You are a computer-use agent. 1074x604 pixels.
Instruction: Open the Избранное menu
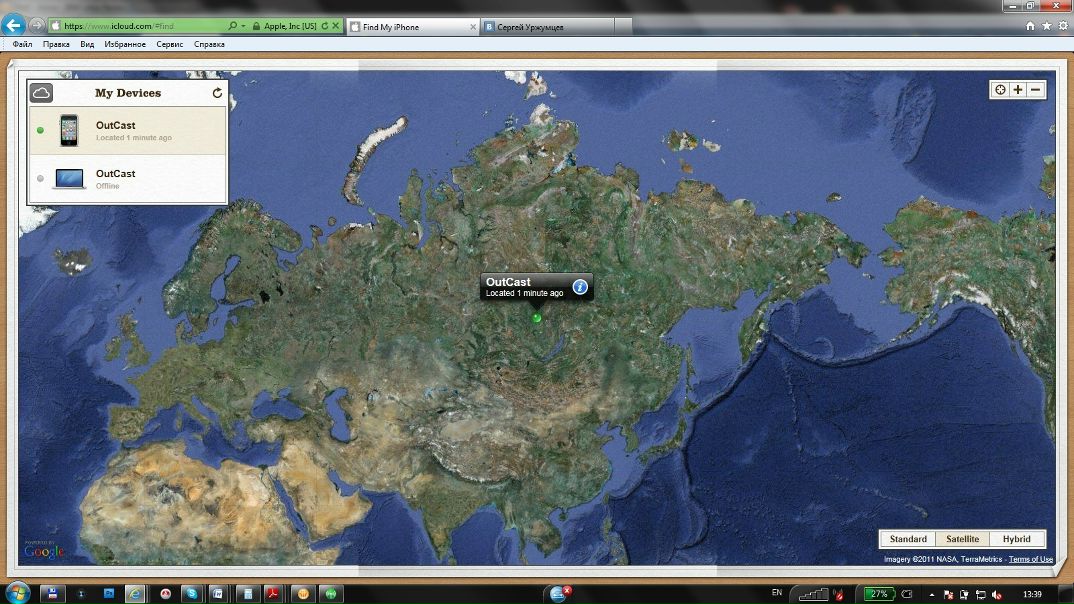point(125,44)
